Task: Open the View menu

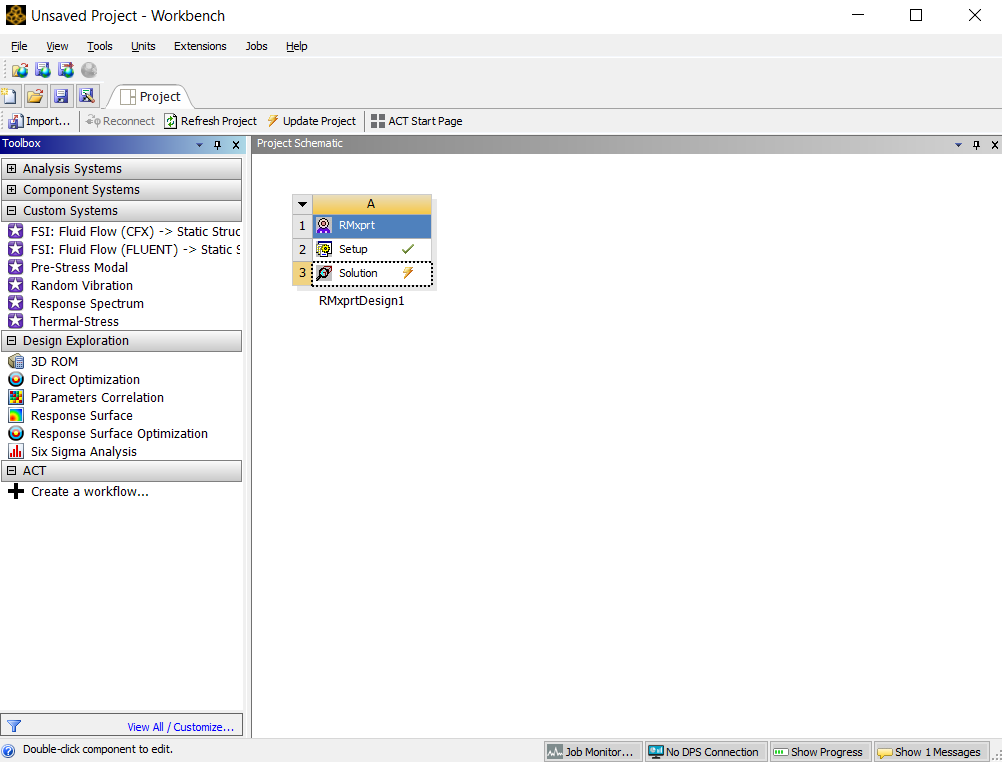Action: tap(57, 46)
